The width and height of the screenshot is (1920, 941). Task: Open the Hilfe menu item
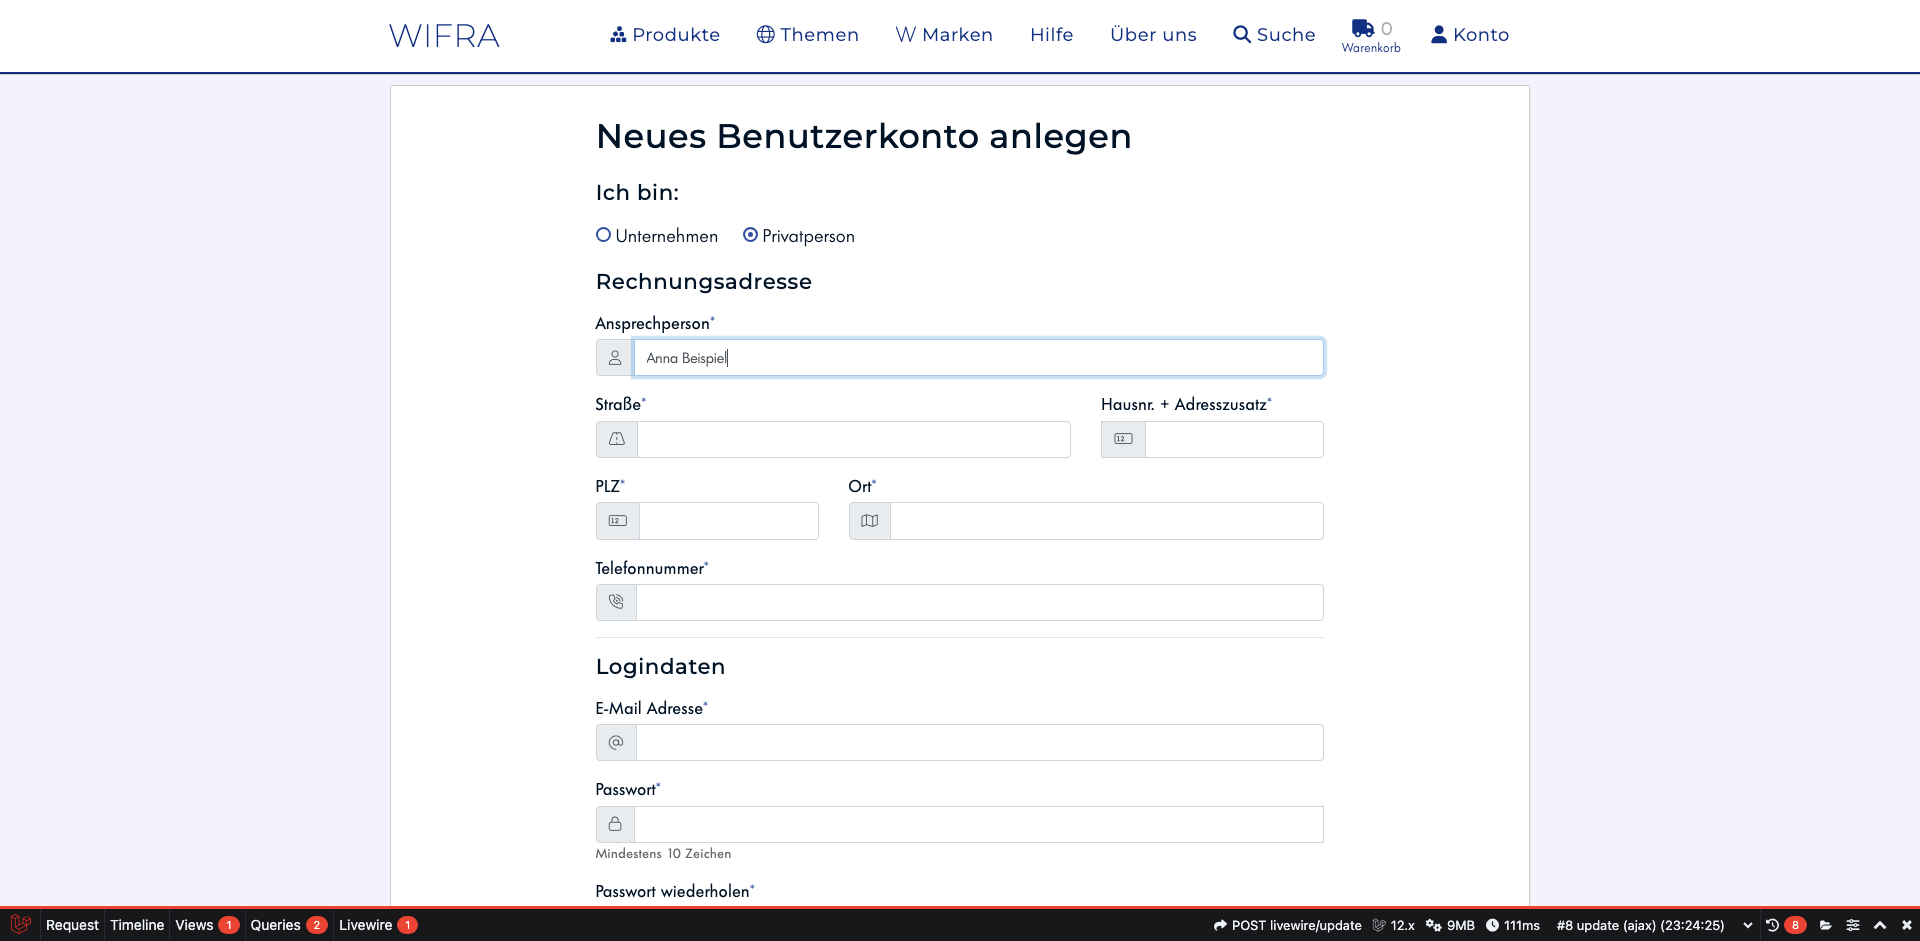pos(1051,34)
